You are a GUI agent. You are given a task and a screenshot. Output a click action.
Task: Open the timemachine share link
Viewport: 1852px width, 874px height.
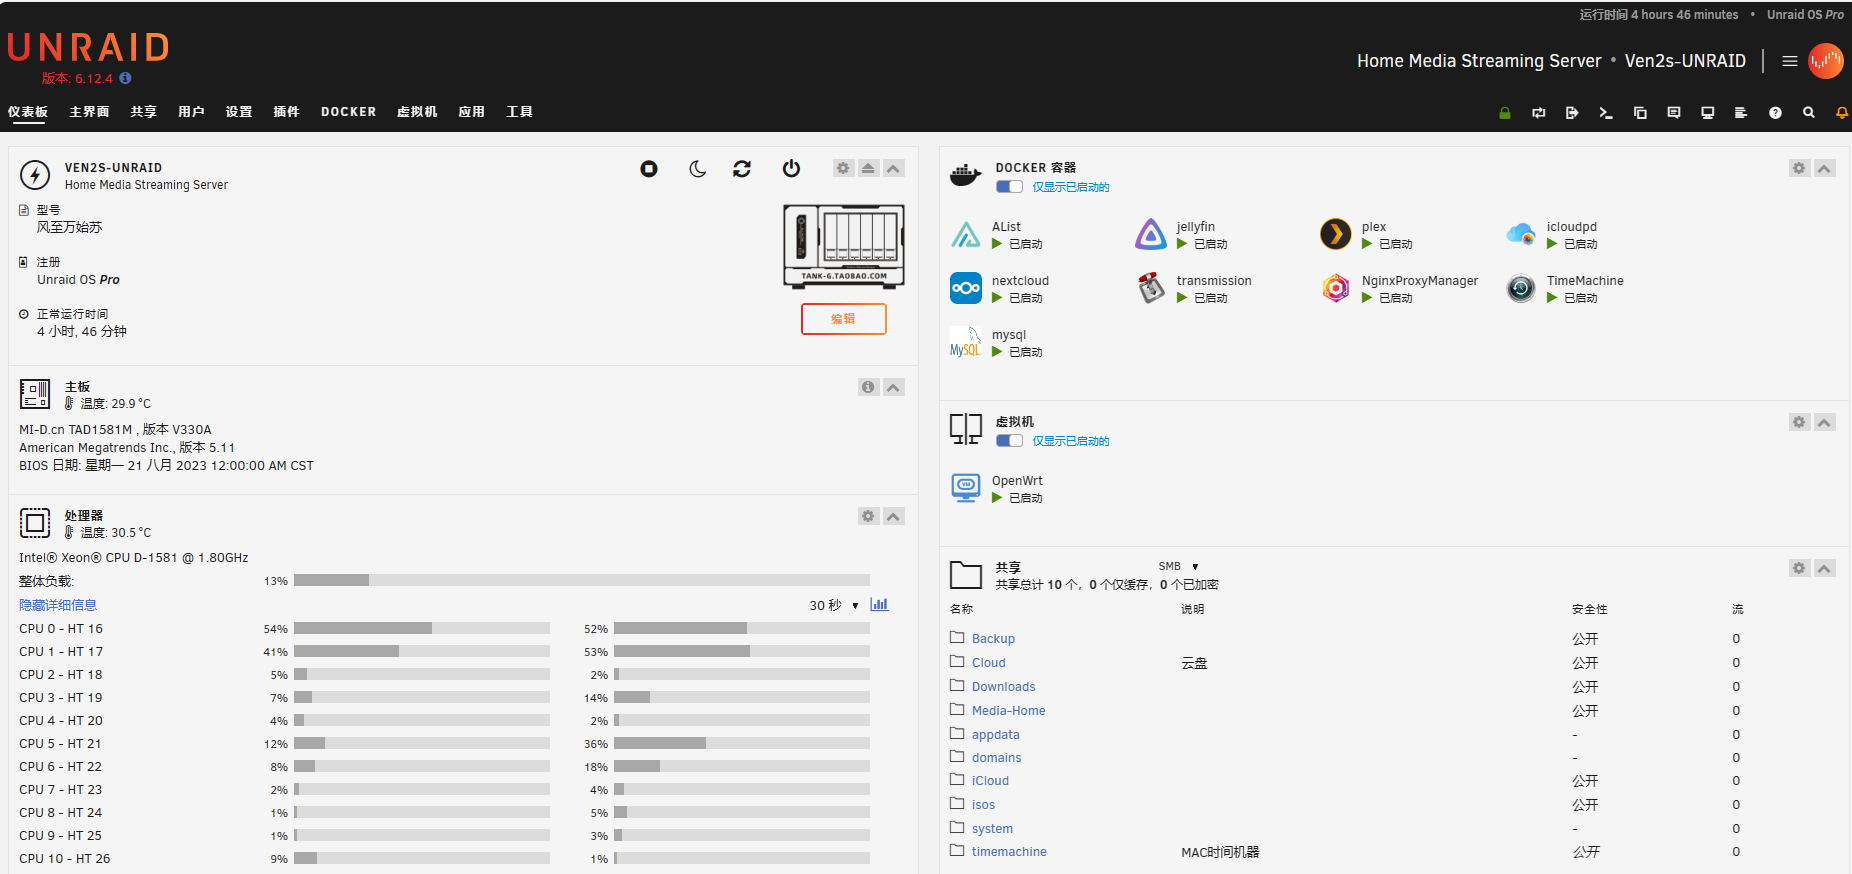pos(1009,852)
